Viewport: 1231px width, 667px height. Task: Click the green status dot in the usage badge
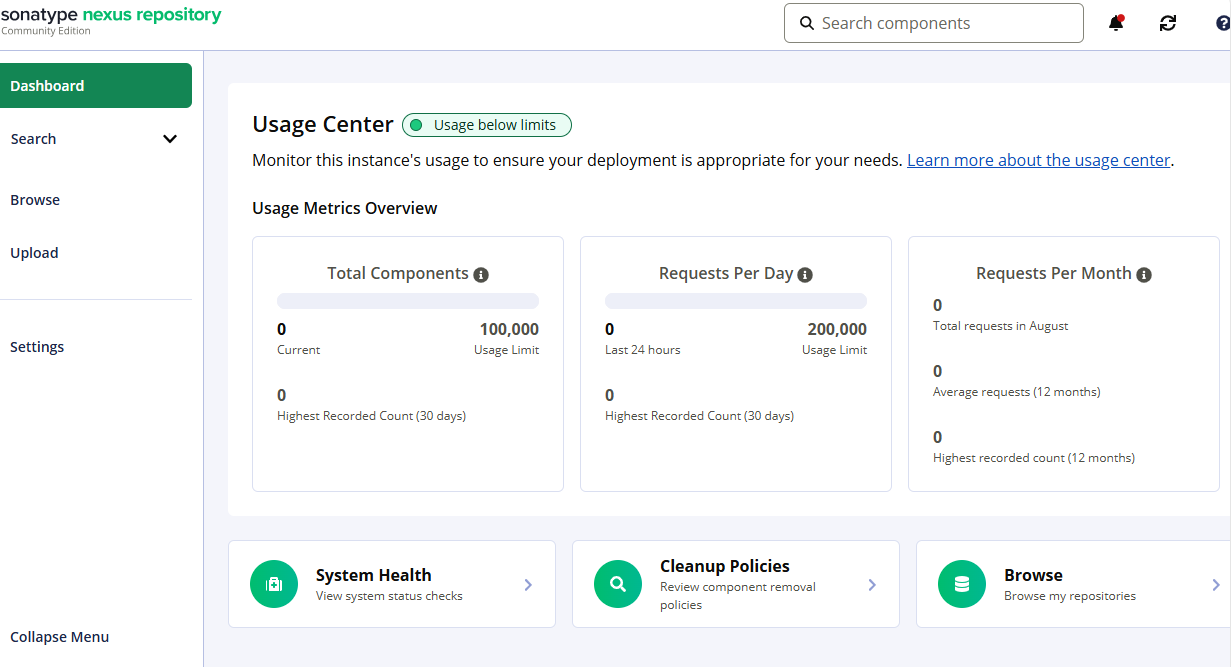pyautogui.click(x=417, y=125)
